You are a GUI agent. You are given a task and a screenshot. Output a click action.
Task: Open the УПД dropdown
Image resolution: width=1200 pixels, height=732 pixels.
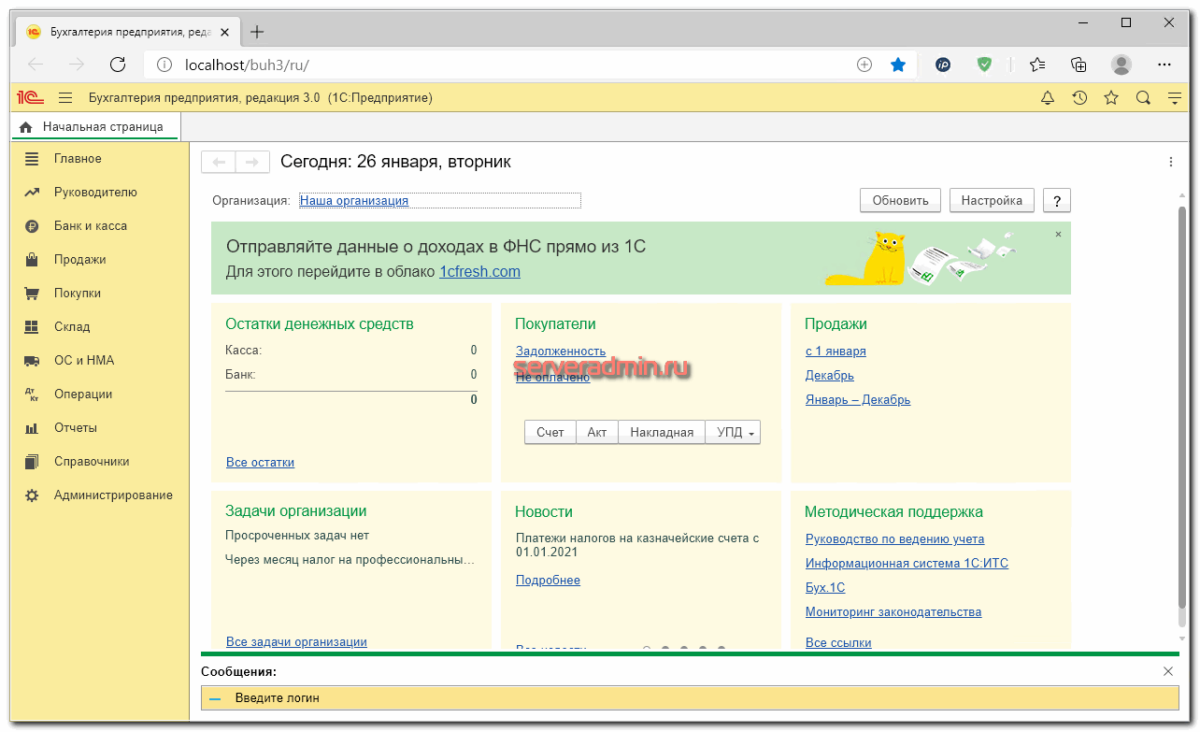point(750,432)
